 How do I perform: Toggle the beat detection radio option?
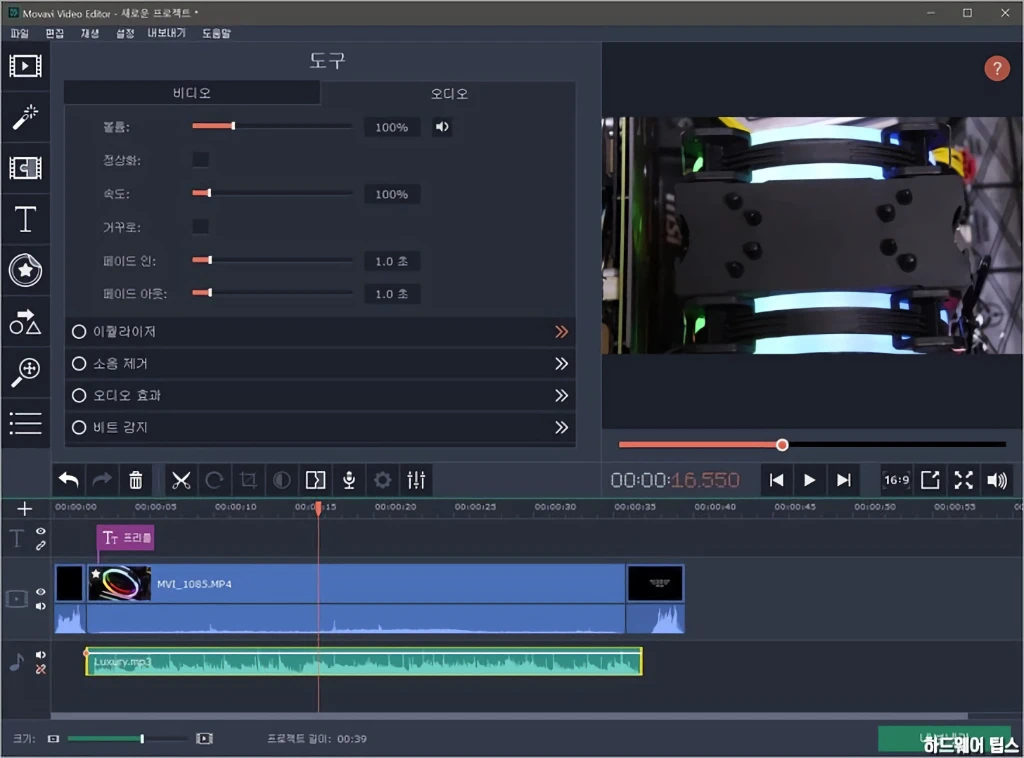[x=79, y=428]
